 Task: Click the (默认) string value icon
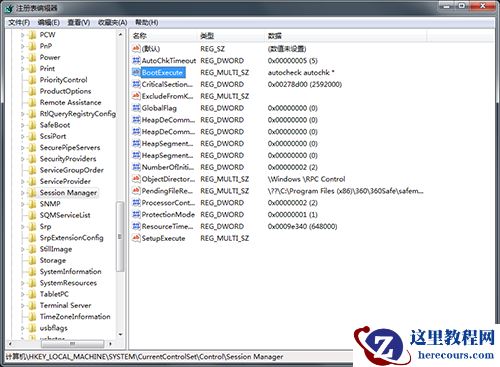(136, 49)
